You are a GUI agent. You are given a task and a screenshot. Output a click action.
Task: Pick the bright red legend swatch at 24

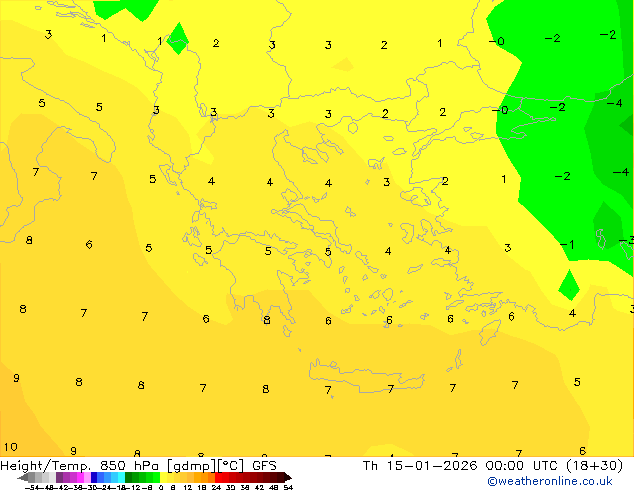(x=218, y=478)
